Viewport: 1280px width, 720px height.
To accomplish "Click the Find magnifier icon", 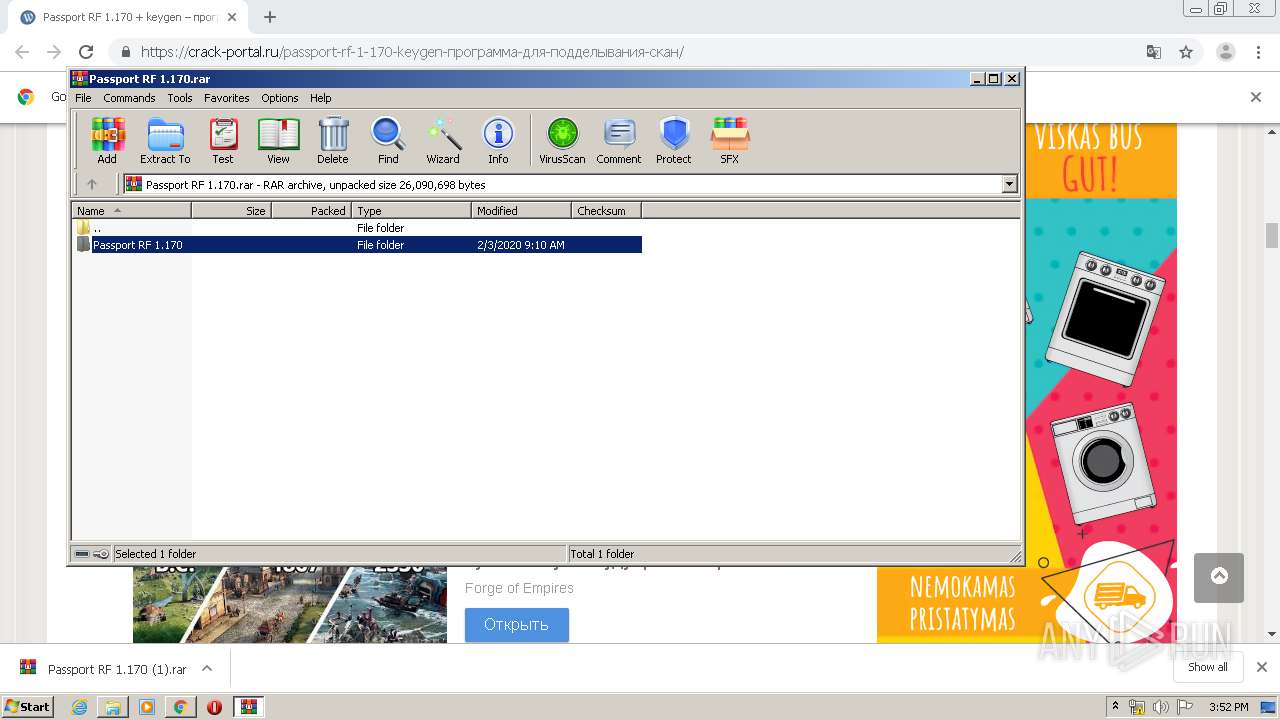I will coord(388,140).
